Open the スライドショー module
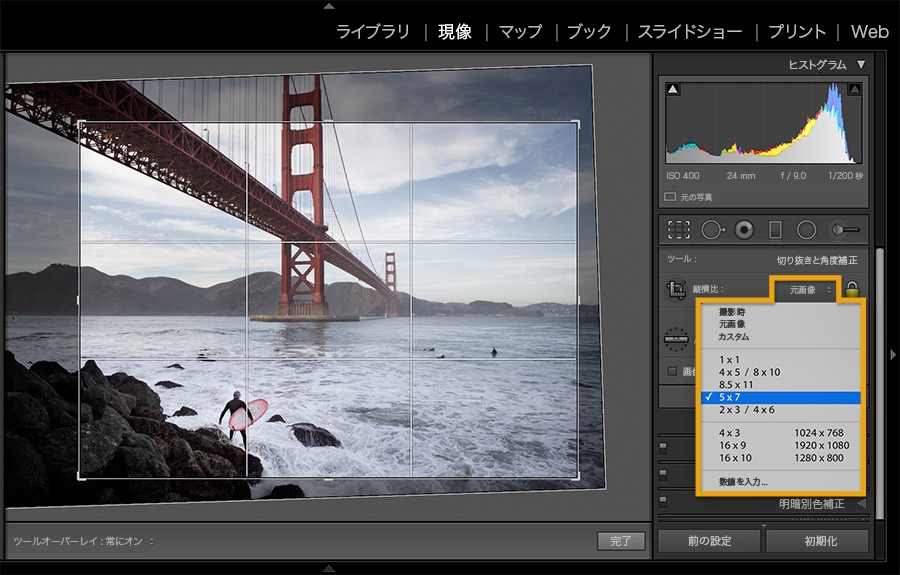Screen dimensions: 900x575 (x=690, y=32)
